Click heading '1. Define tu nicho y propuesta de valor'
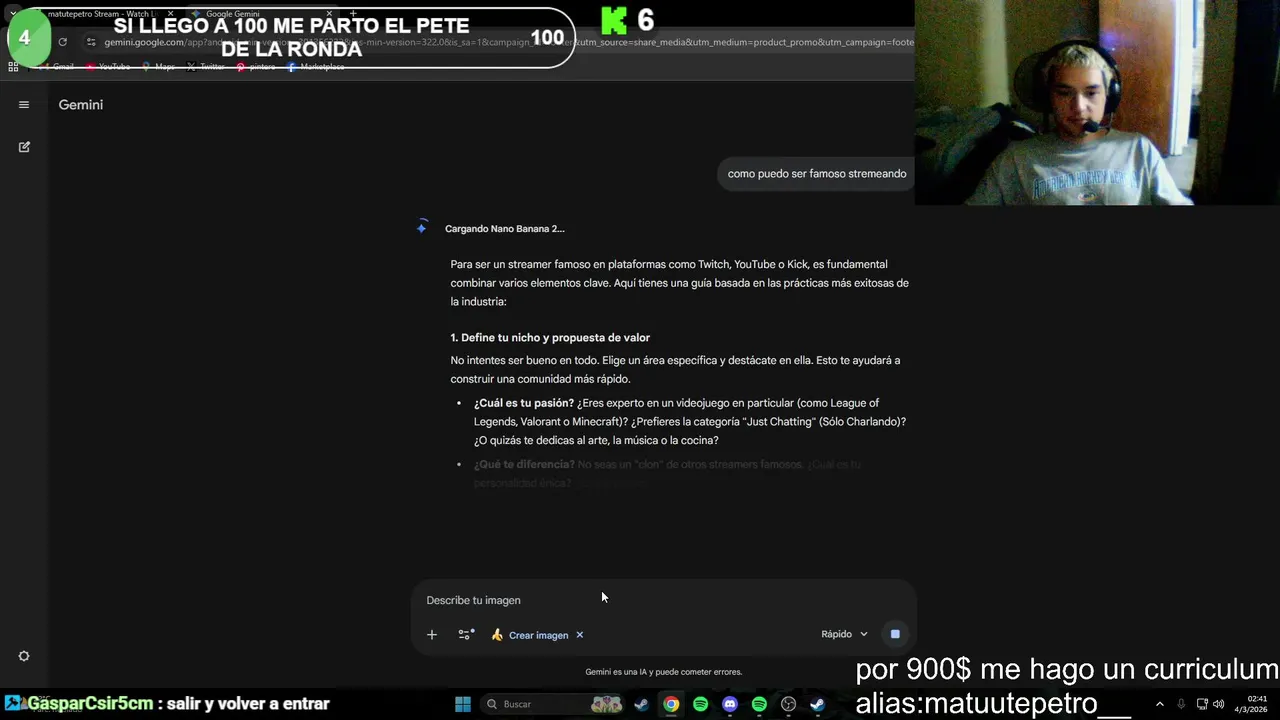This screenshot has width=1280, height=720. [550, 338]
